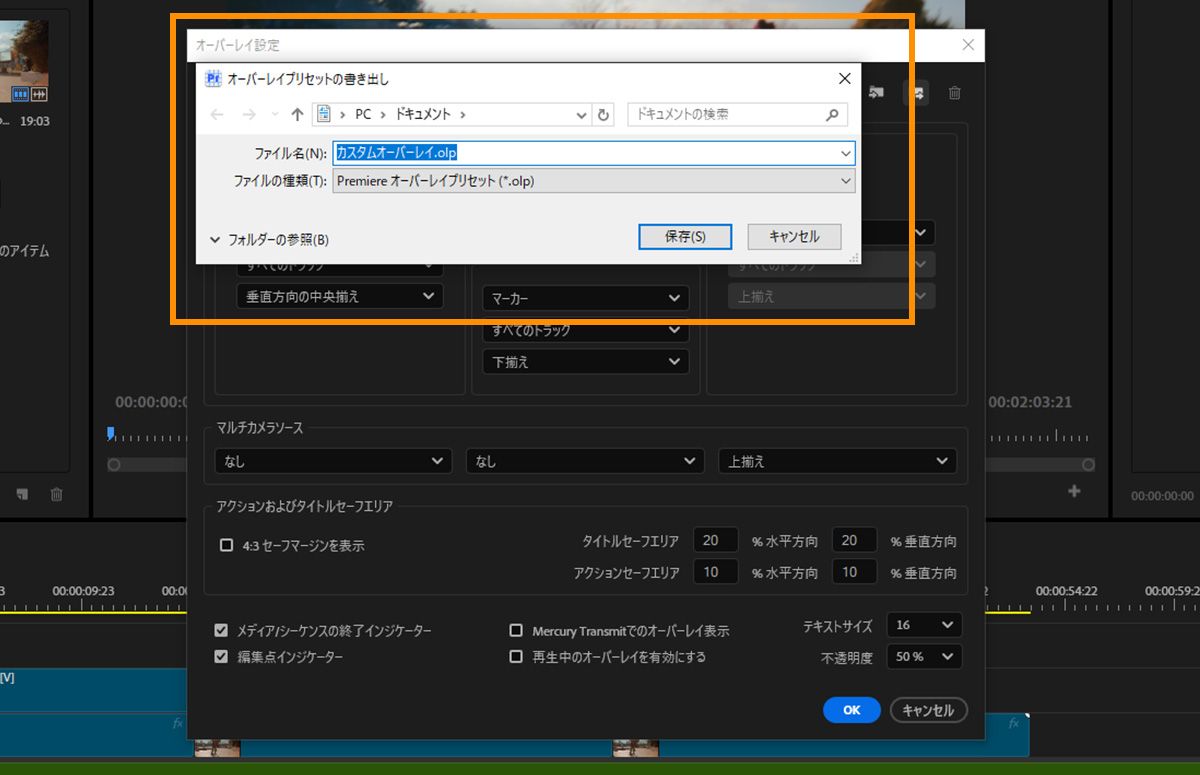Click 保存(S) button
The height and width of the screenshot is (775, 1200).
[x=685, y=237]
